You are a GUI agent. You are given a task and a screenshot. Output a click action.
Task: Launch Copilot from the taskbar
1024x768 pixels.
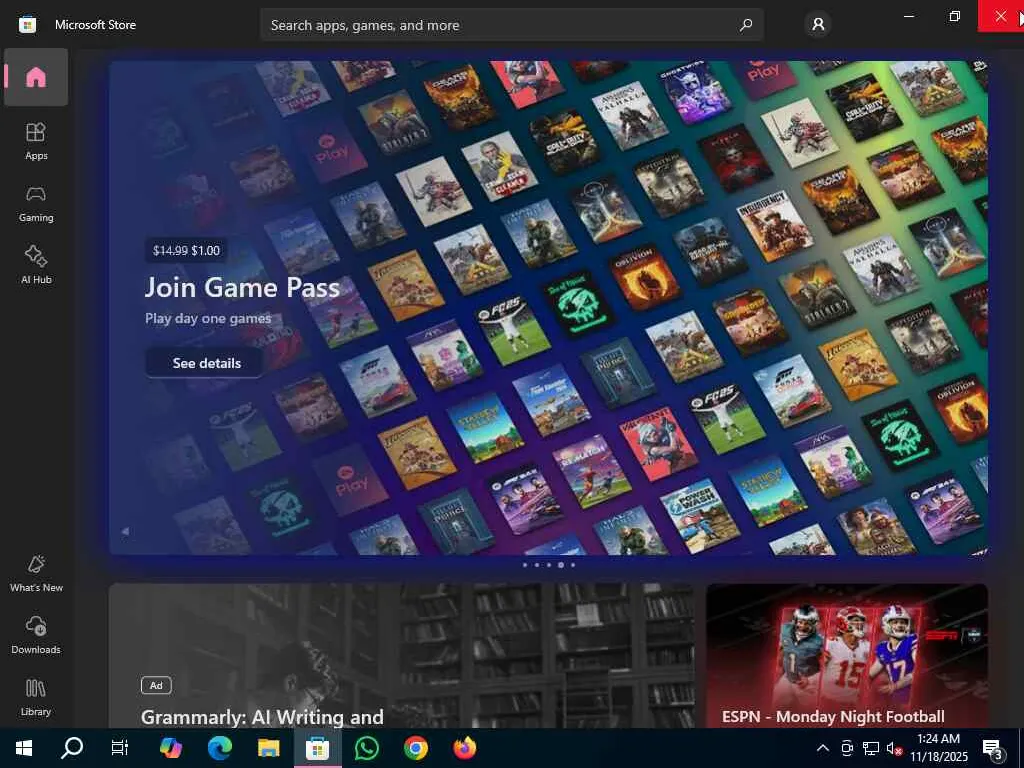(170, 748)
